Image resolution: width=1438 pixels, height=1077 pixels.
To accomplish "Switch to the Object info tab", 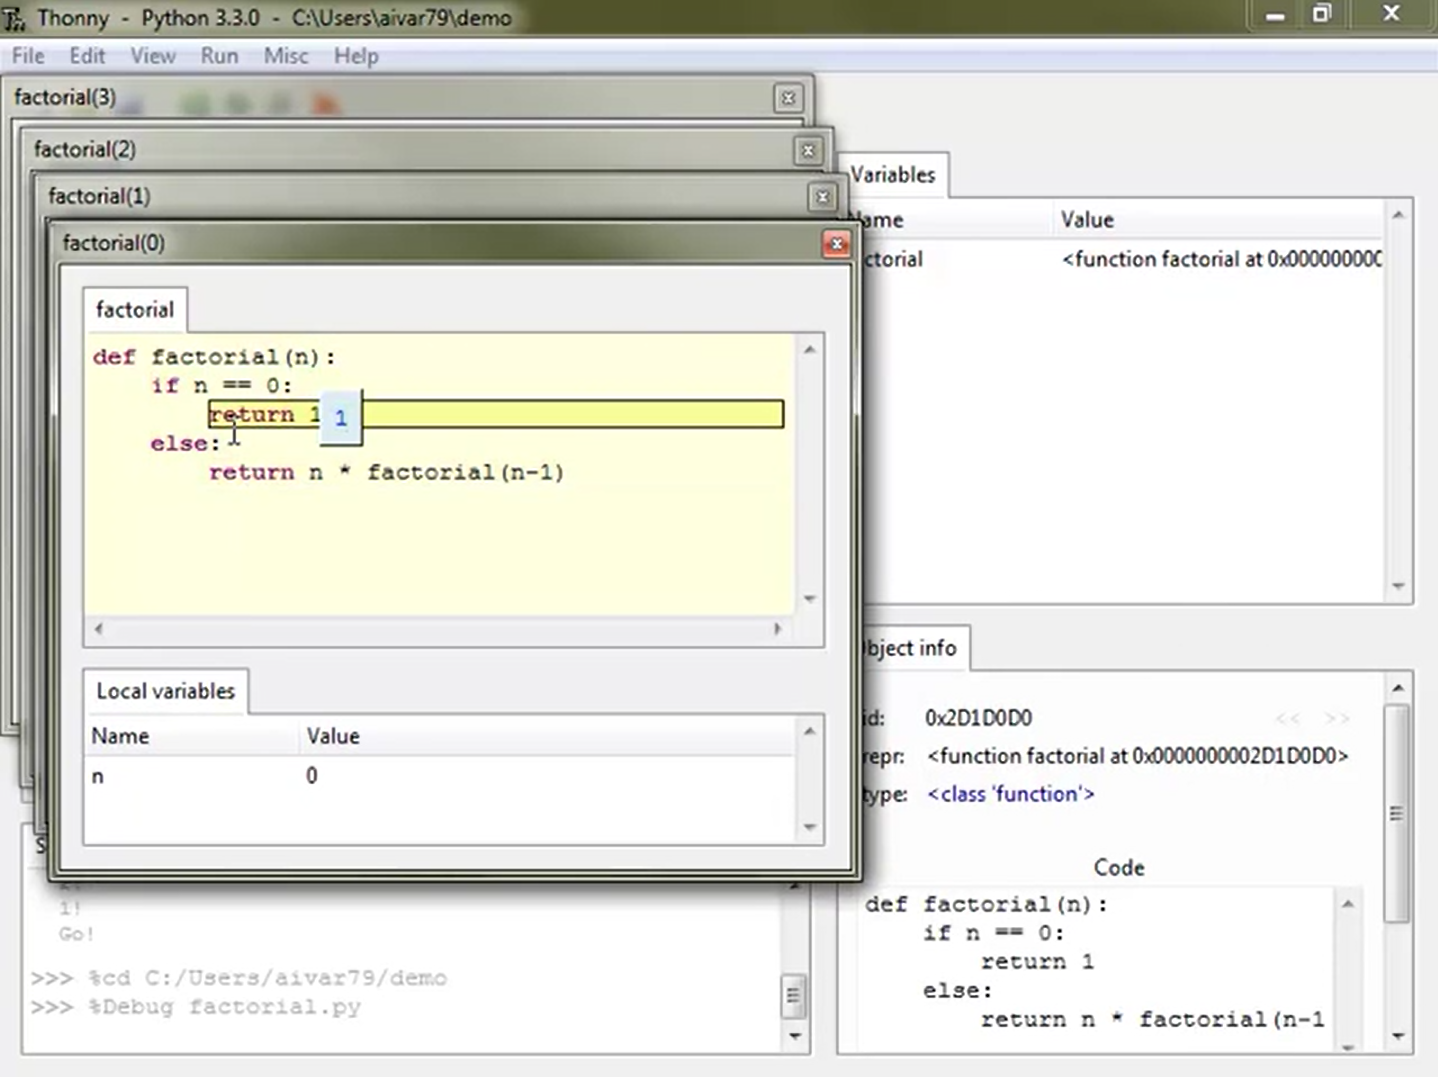I will 908,648.
